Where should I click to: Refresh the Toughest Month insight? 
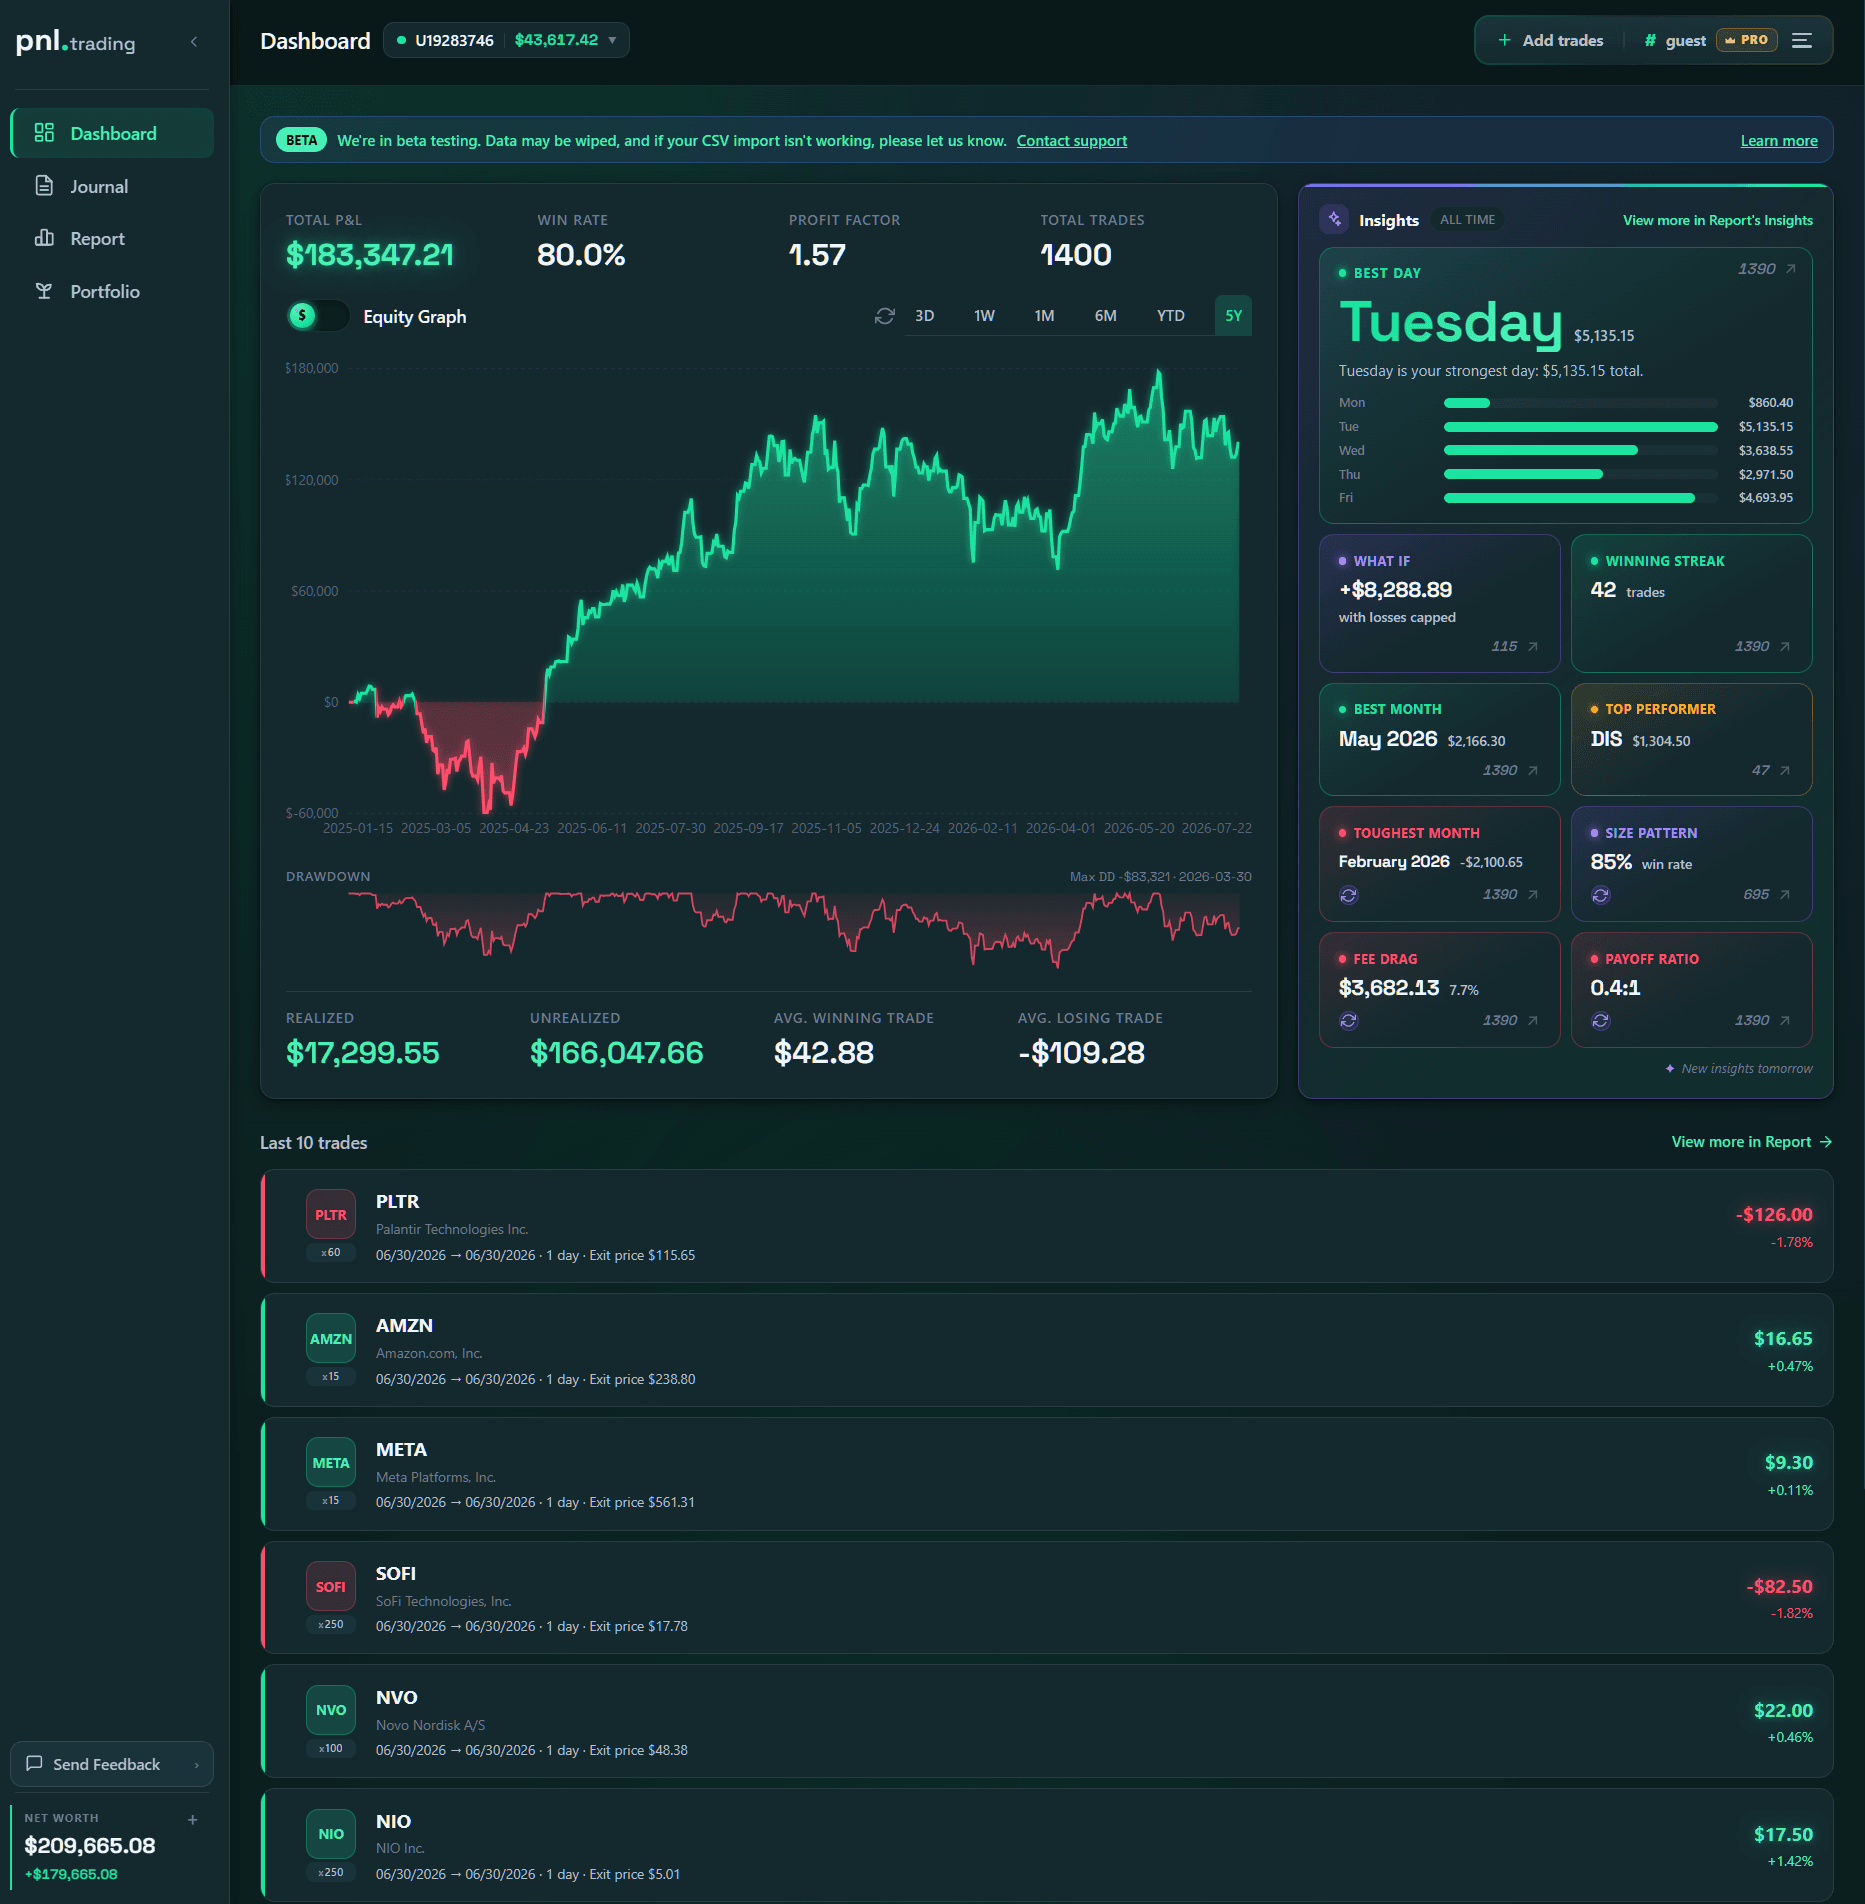[x=1348, y=895]
